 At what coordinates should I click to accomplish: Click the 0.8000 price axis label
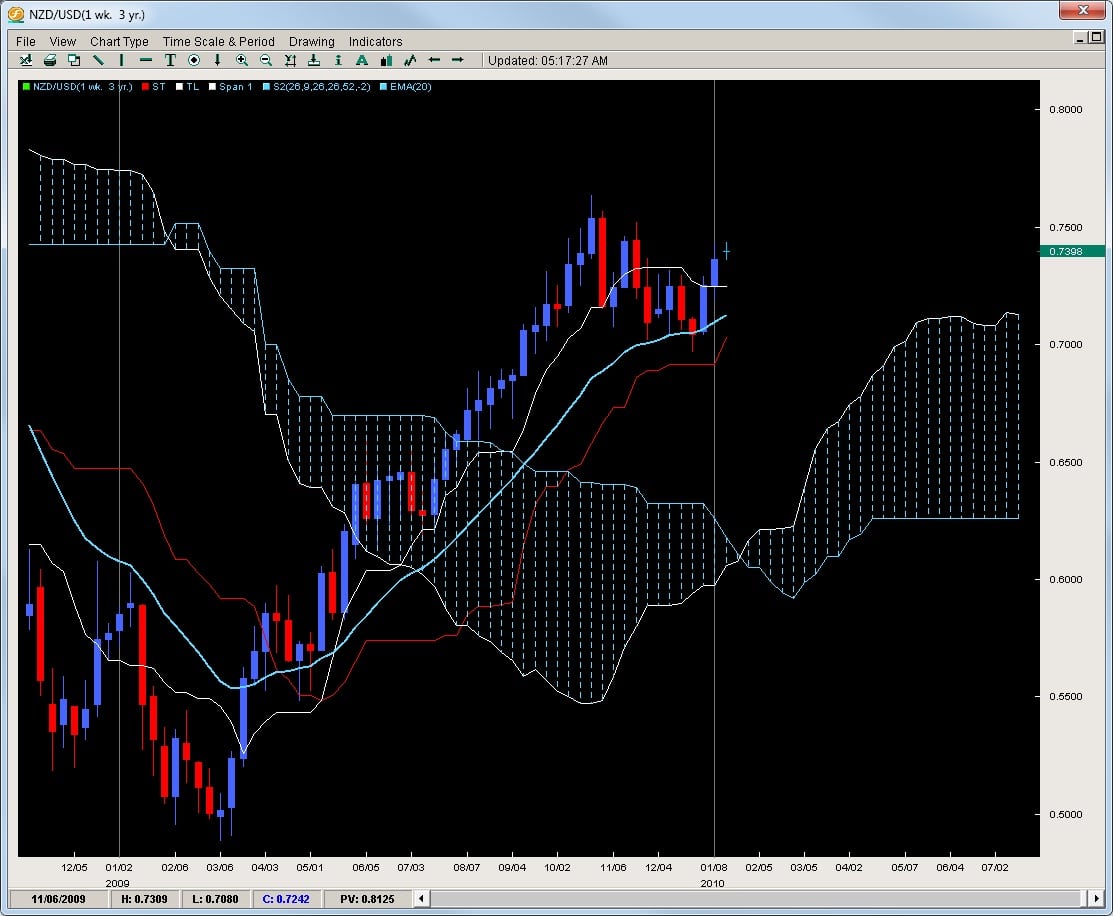coord(1066,109)
